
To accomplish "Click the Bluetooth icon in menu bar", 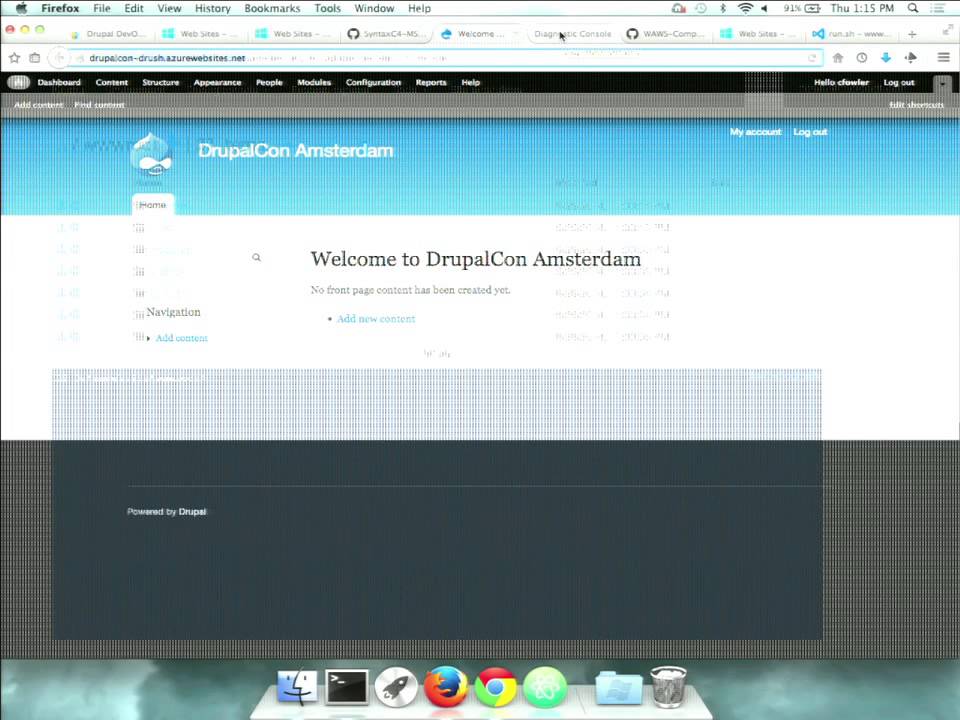I will (722, 8).
